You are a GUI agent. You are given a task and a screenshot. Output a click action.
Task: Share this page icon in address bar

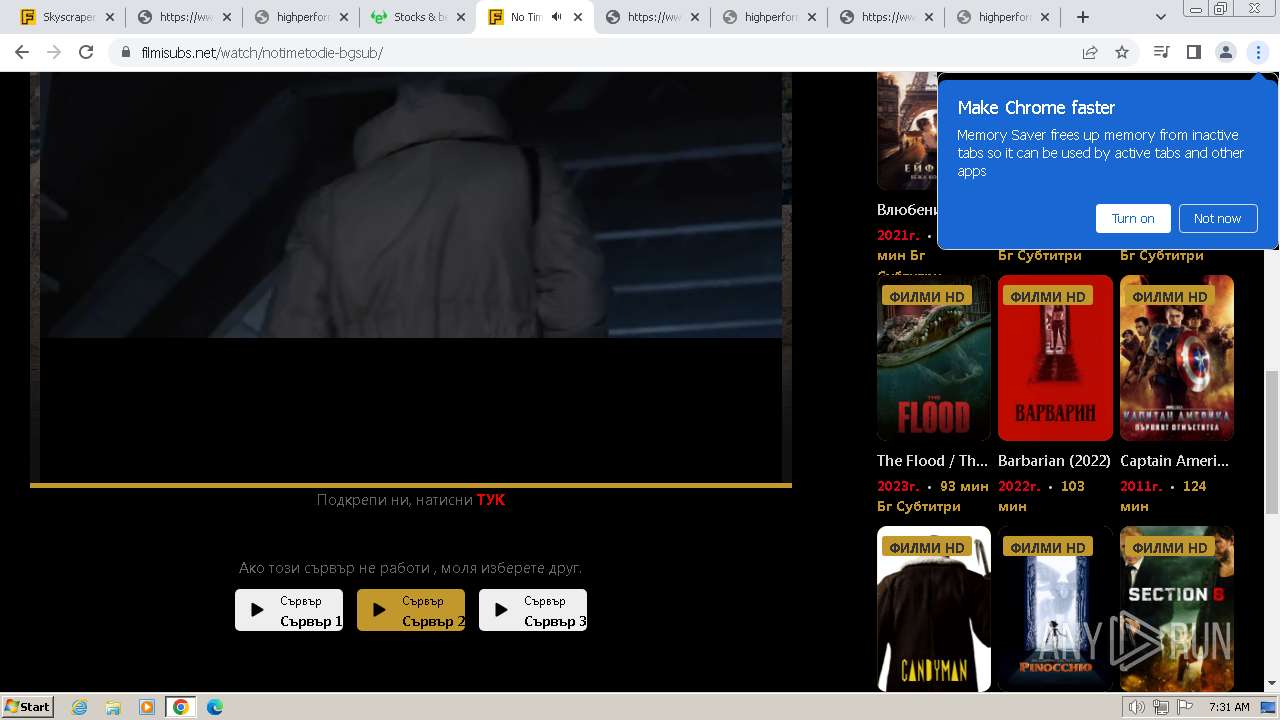click(1090, 52)
